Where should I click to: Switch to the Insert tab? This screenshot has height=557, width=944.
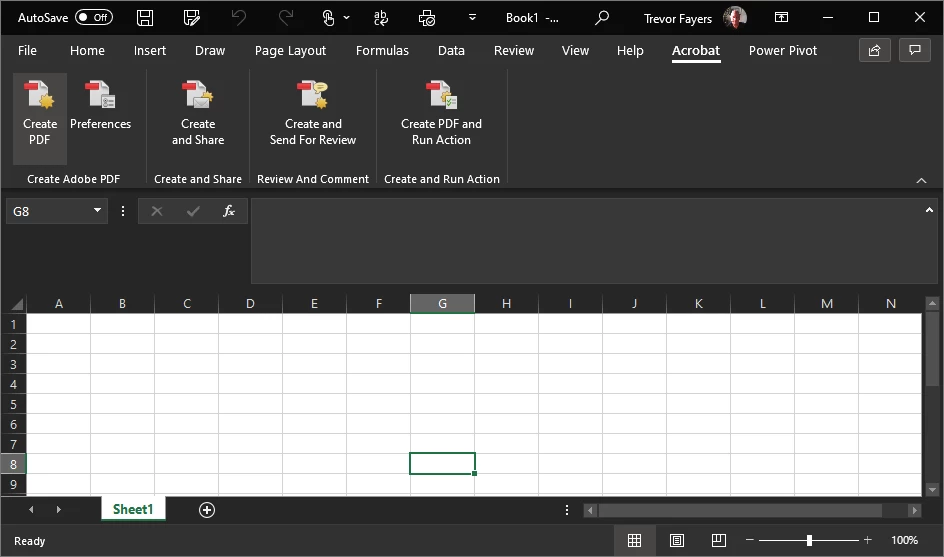click(x=150, y=51)
